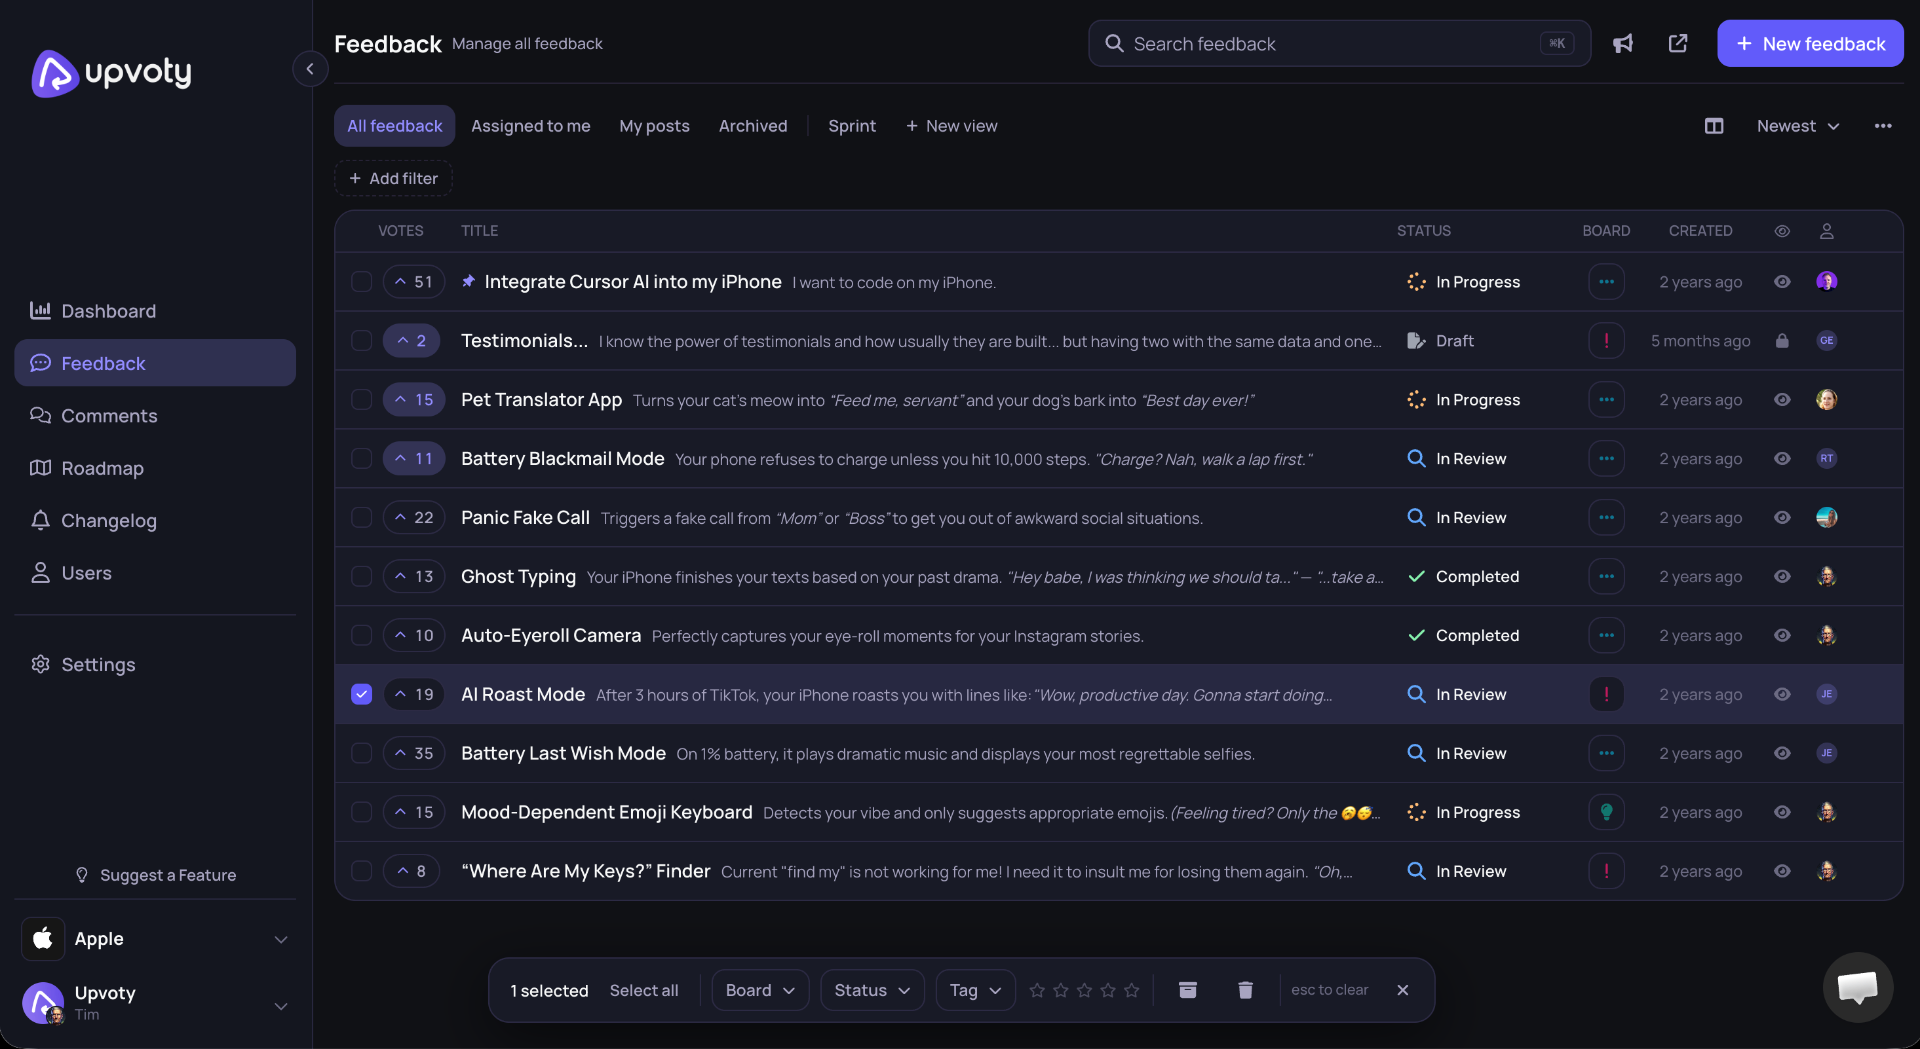1920x1049 pixels.
Task: Uncheck the AI Roast Mode checkbox
Action: pos(362,694)
